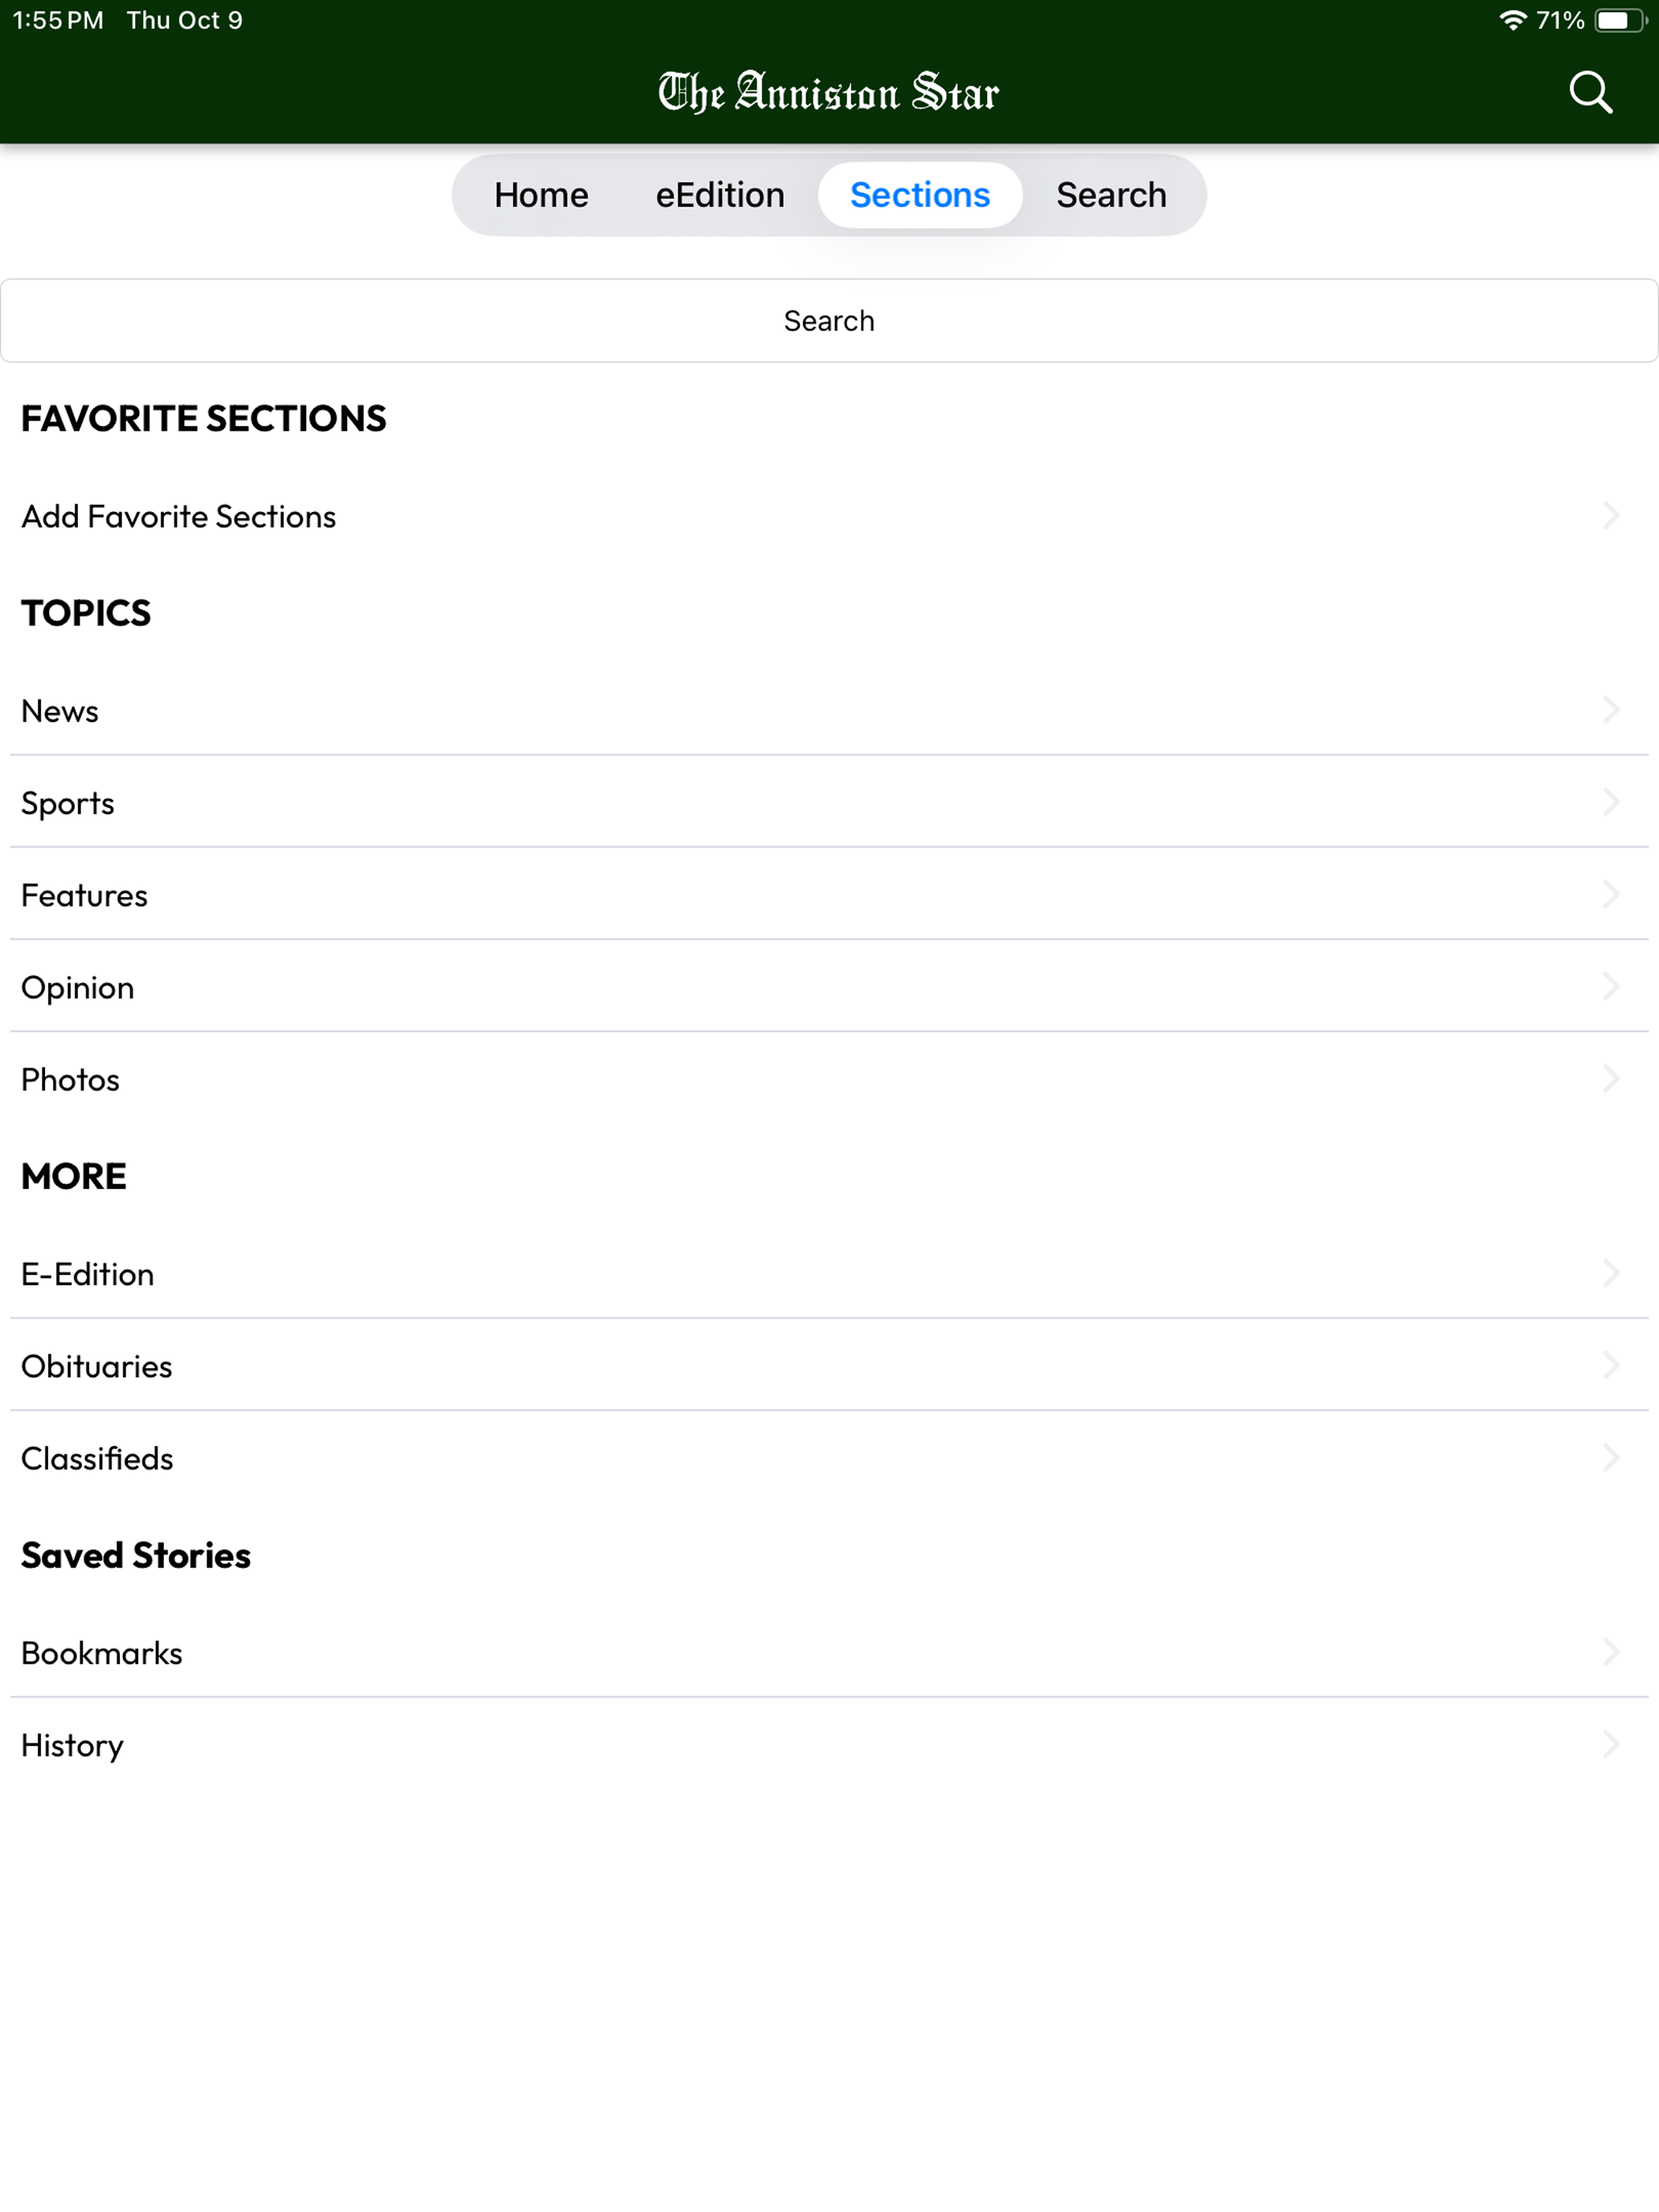This screenshot has width=1659, height=2212.
Task: Focus the Search input field
Action: pyautogui.click(x=829, y=321)
